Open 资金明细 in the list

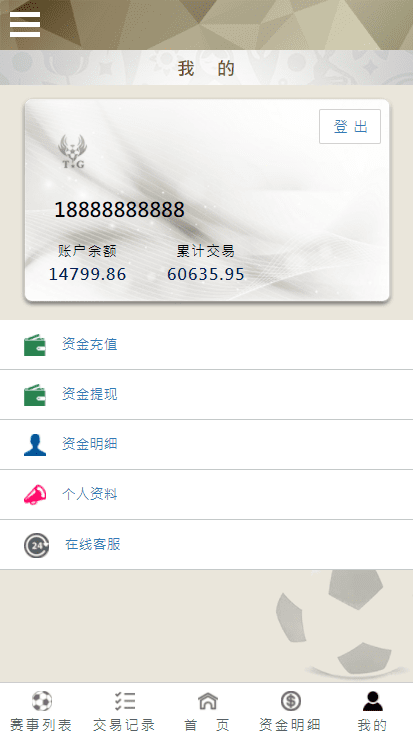pos(206,445)
